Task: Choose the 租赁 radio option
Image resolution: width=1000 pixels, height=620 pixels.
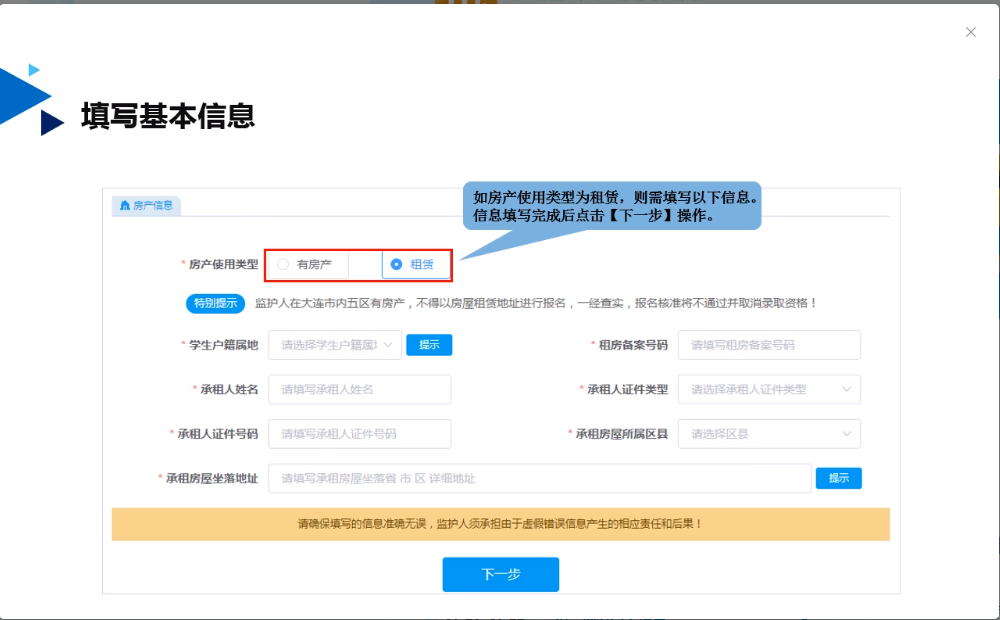Action: pos(397,265)
